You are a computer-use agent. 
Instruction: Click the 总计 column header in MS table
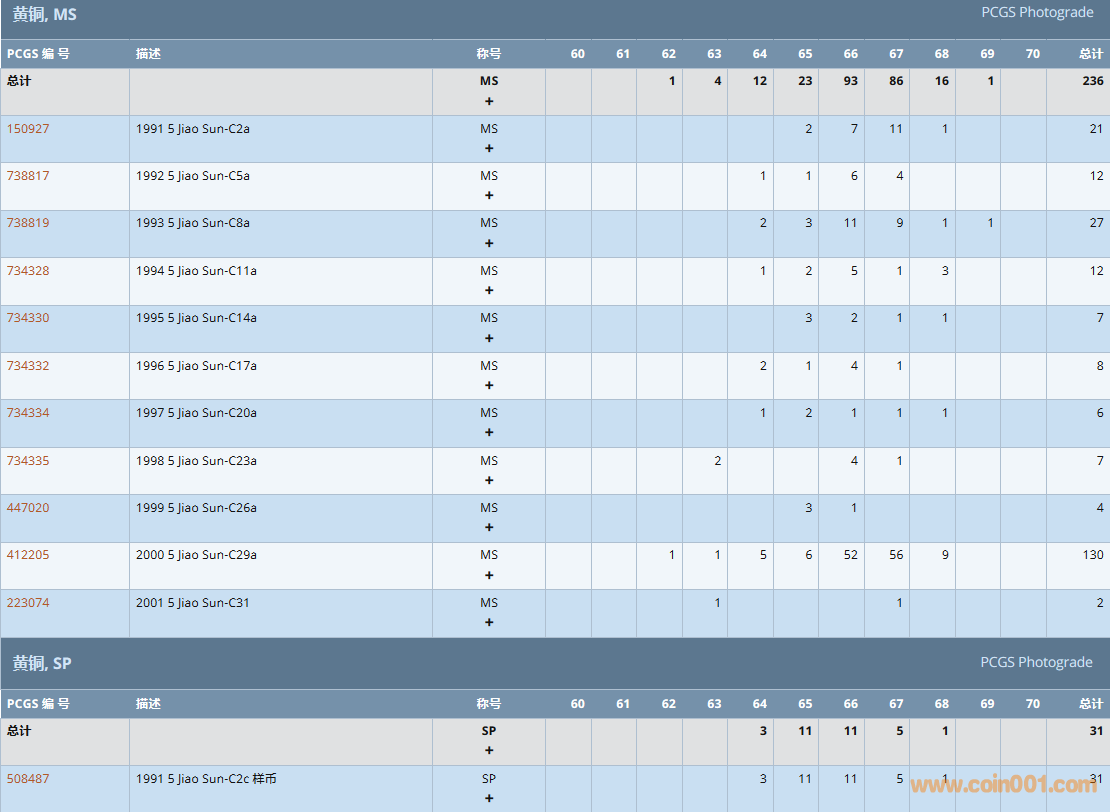[x=1091, y=54]
